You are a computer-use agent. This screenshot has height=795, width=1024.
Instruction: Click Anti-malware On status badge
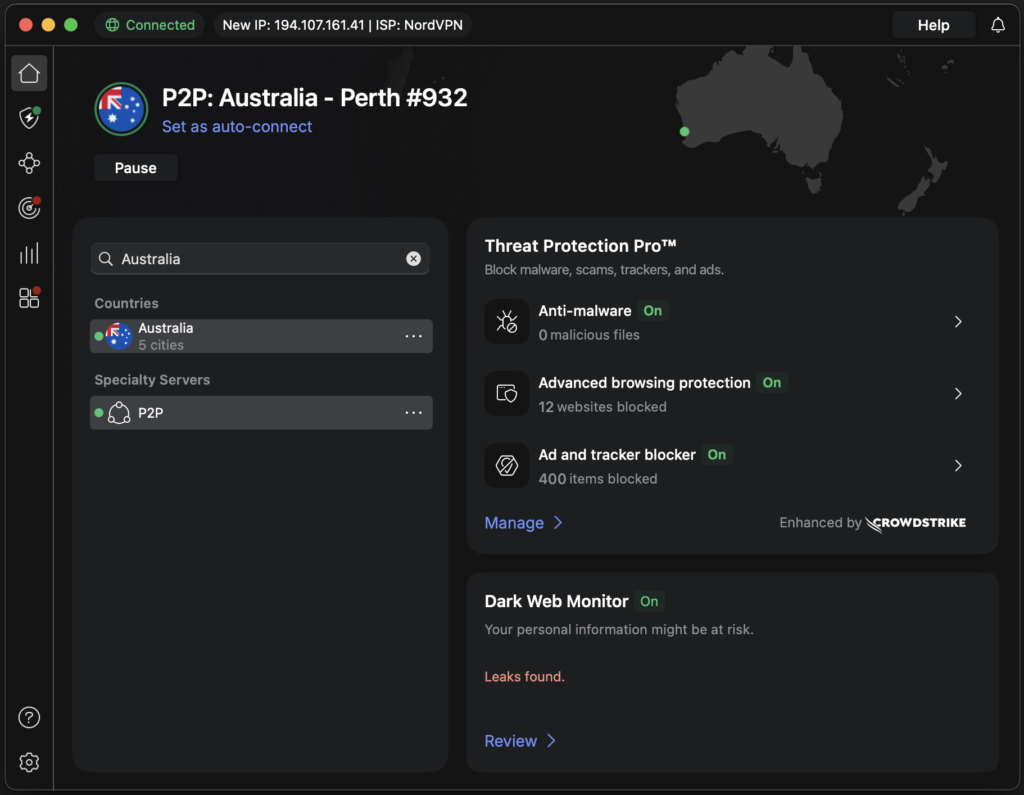[652, 311]
